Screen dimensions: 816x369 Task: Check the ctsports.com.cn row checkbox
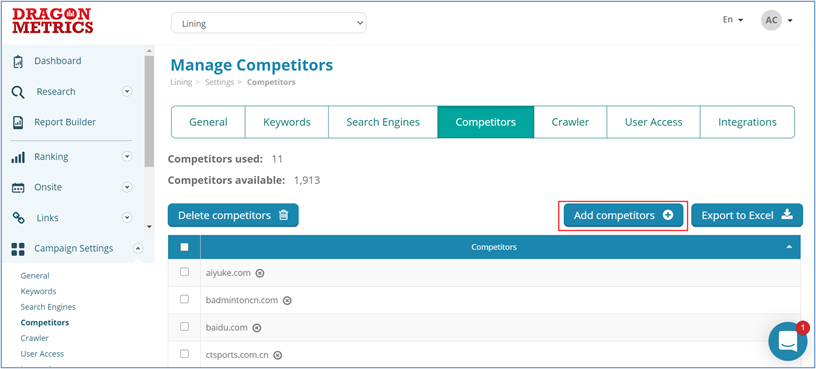pos(184,354)
